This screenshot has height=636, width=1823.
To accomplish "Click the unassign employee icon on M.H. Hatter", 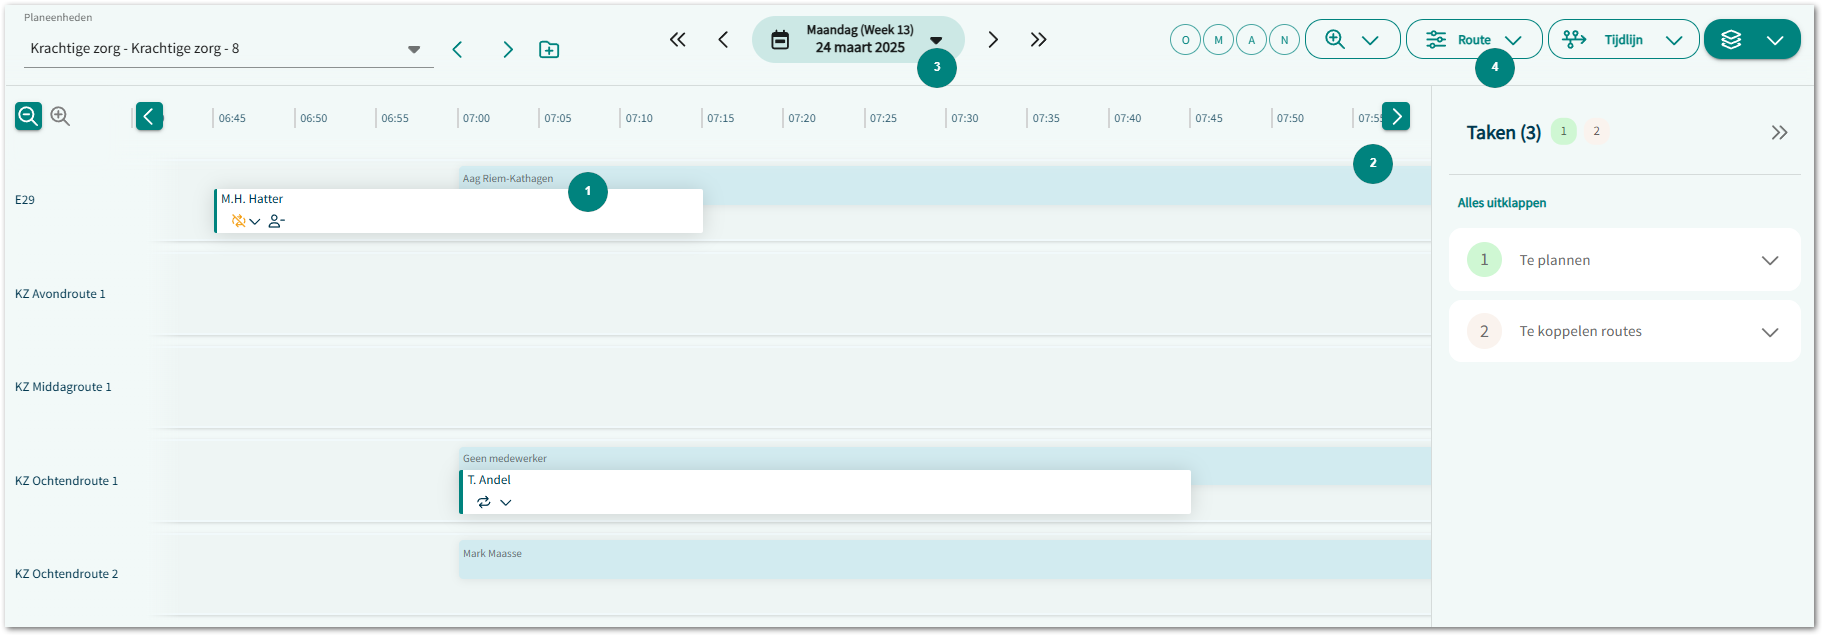I will coord(276,221).
